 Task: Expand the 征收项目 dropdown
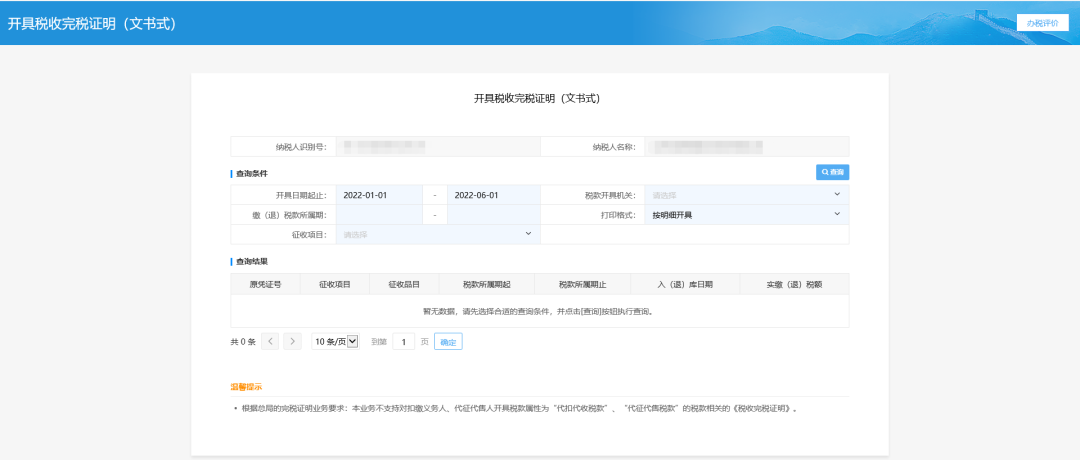coord(437,235)
